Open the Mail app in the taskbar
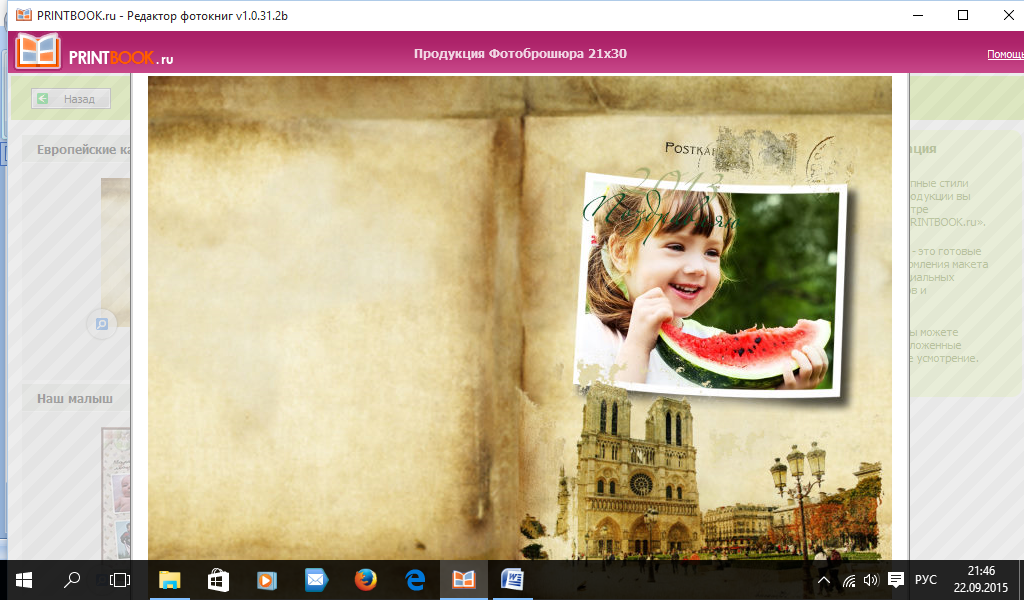The width and height of the screenshot is (1024, 600). point(316,580)
